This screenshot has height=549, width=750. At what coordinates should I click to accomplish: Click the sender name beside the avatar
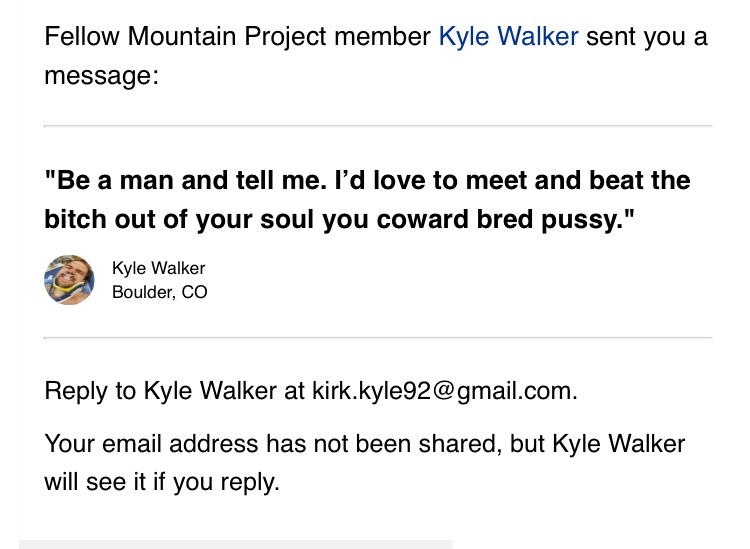[158, 268]
